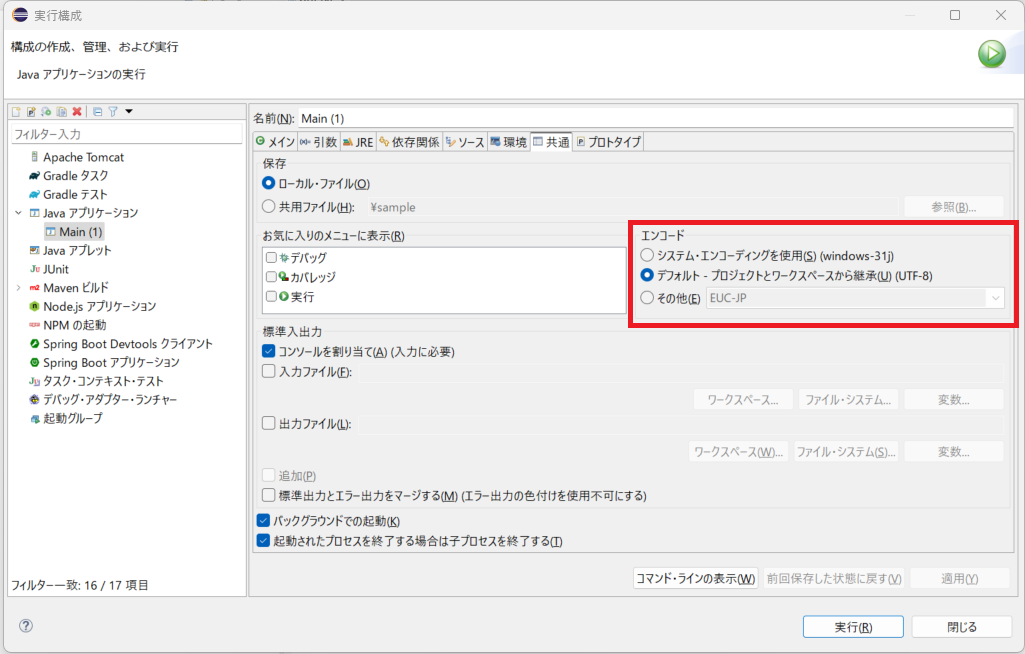Open the EUC-JP encoding dropdown

(995, 298)
